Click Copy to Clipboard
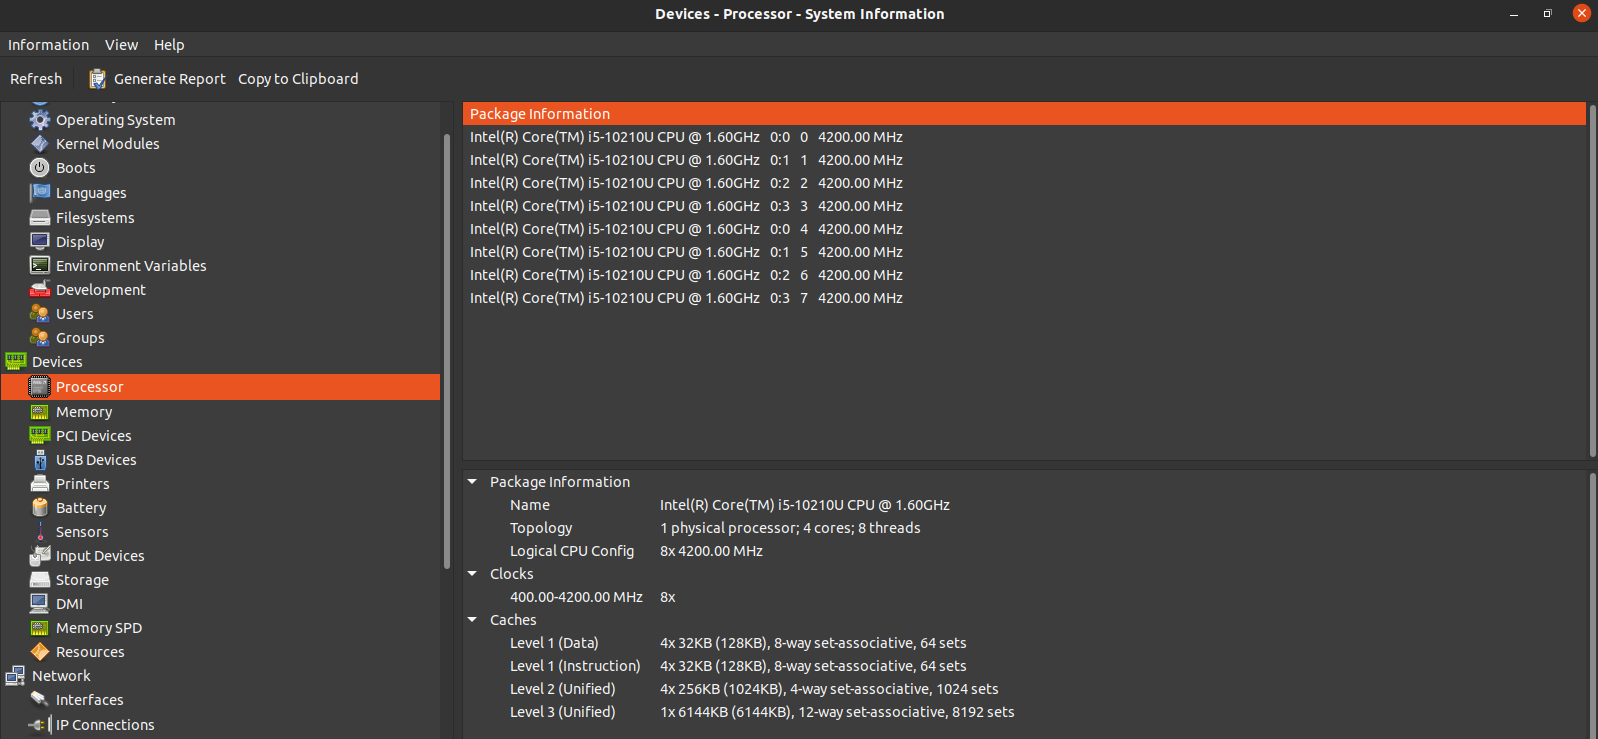 (x=298, y=79)
